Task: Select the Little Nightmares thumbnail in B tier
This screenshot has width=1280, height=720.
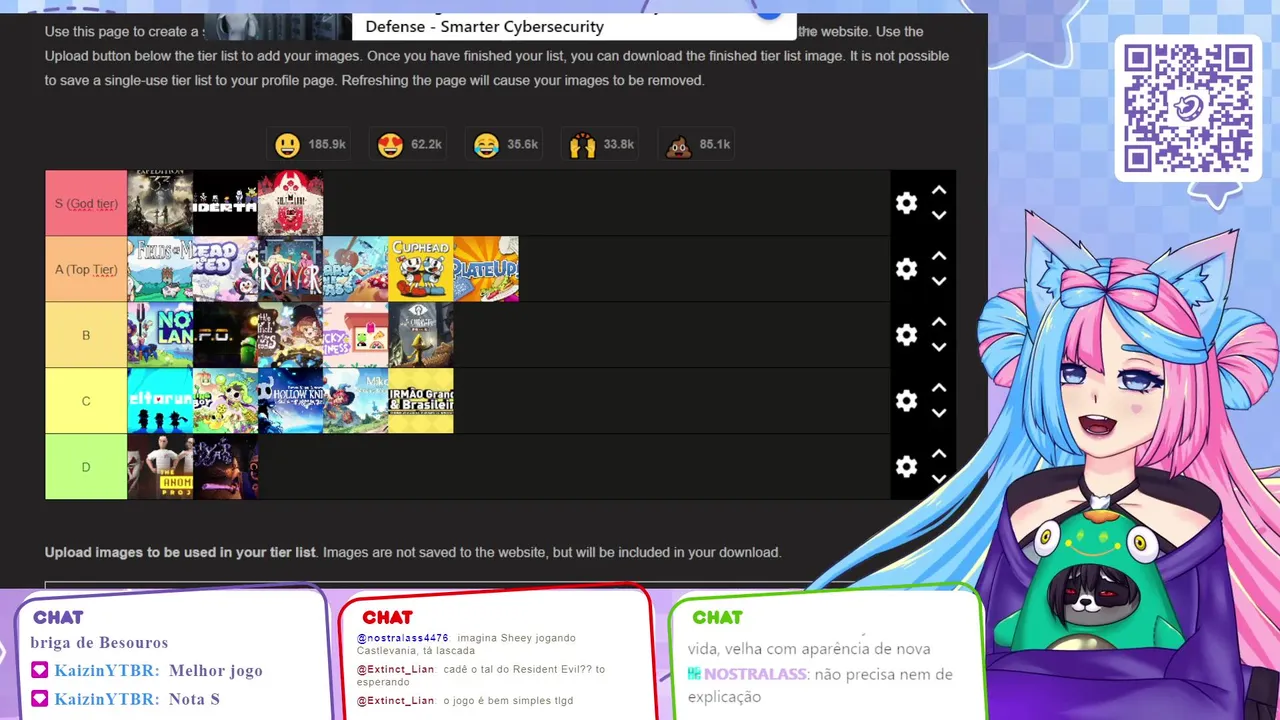Action: tap(420, 335)
